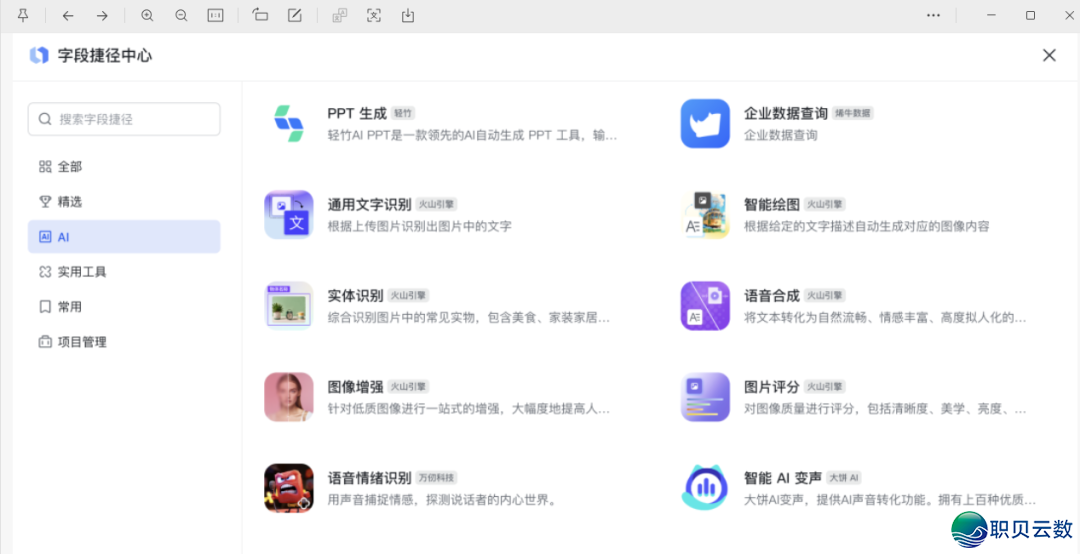Open the 通用文字识别 app icon
The height and width of the screenshot is (554, 1080).
(x=289, y=214)
